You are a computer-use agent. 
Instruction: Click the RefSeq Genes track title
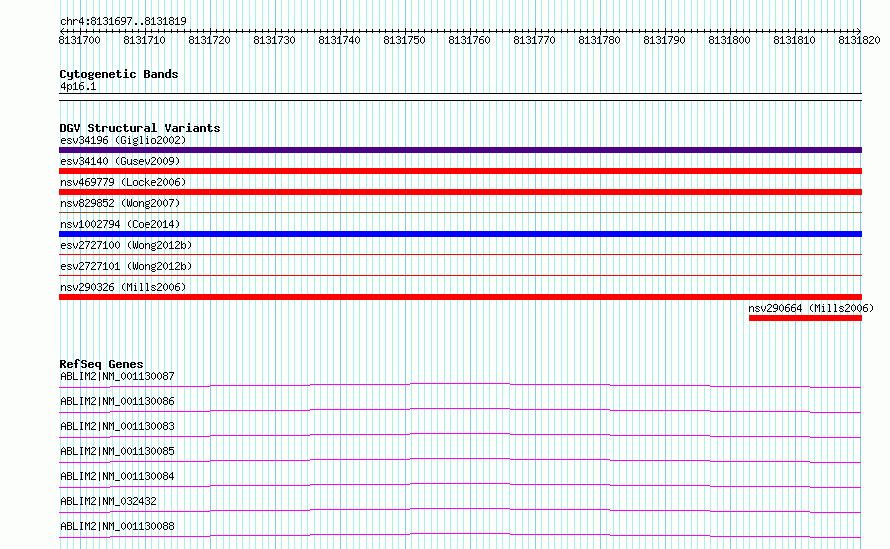[x=101, y=364]
